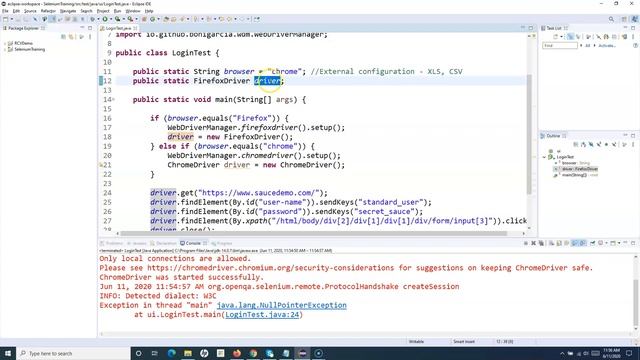
Task: Click the All filter link in Task List
Action: (588, 46)
